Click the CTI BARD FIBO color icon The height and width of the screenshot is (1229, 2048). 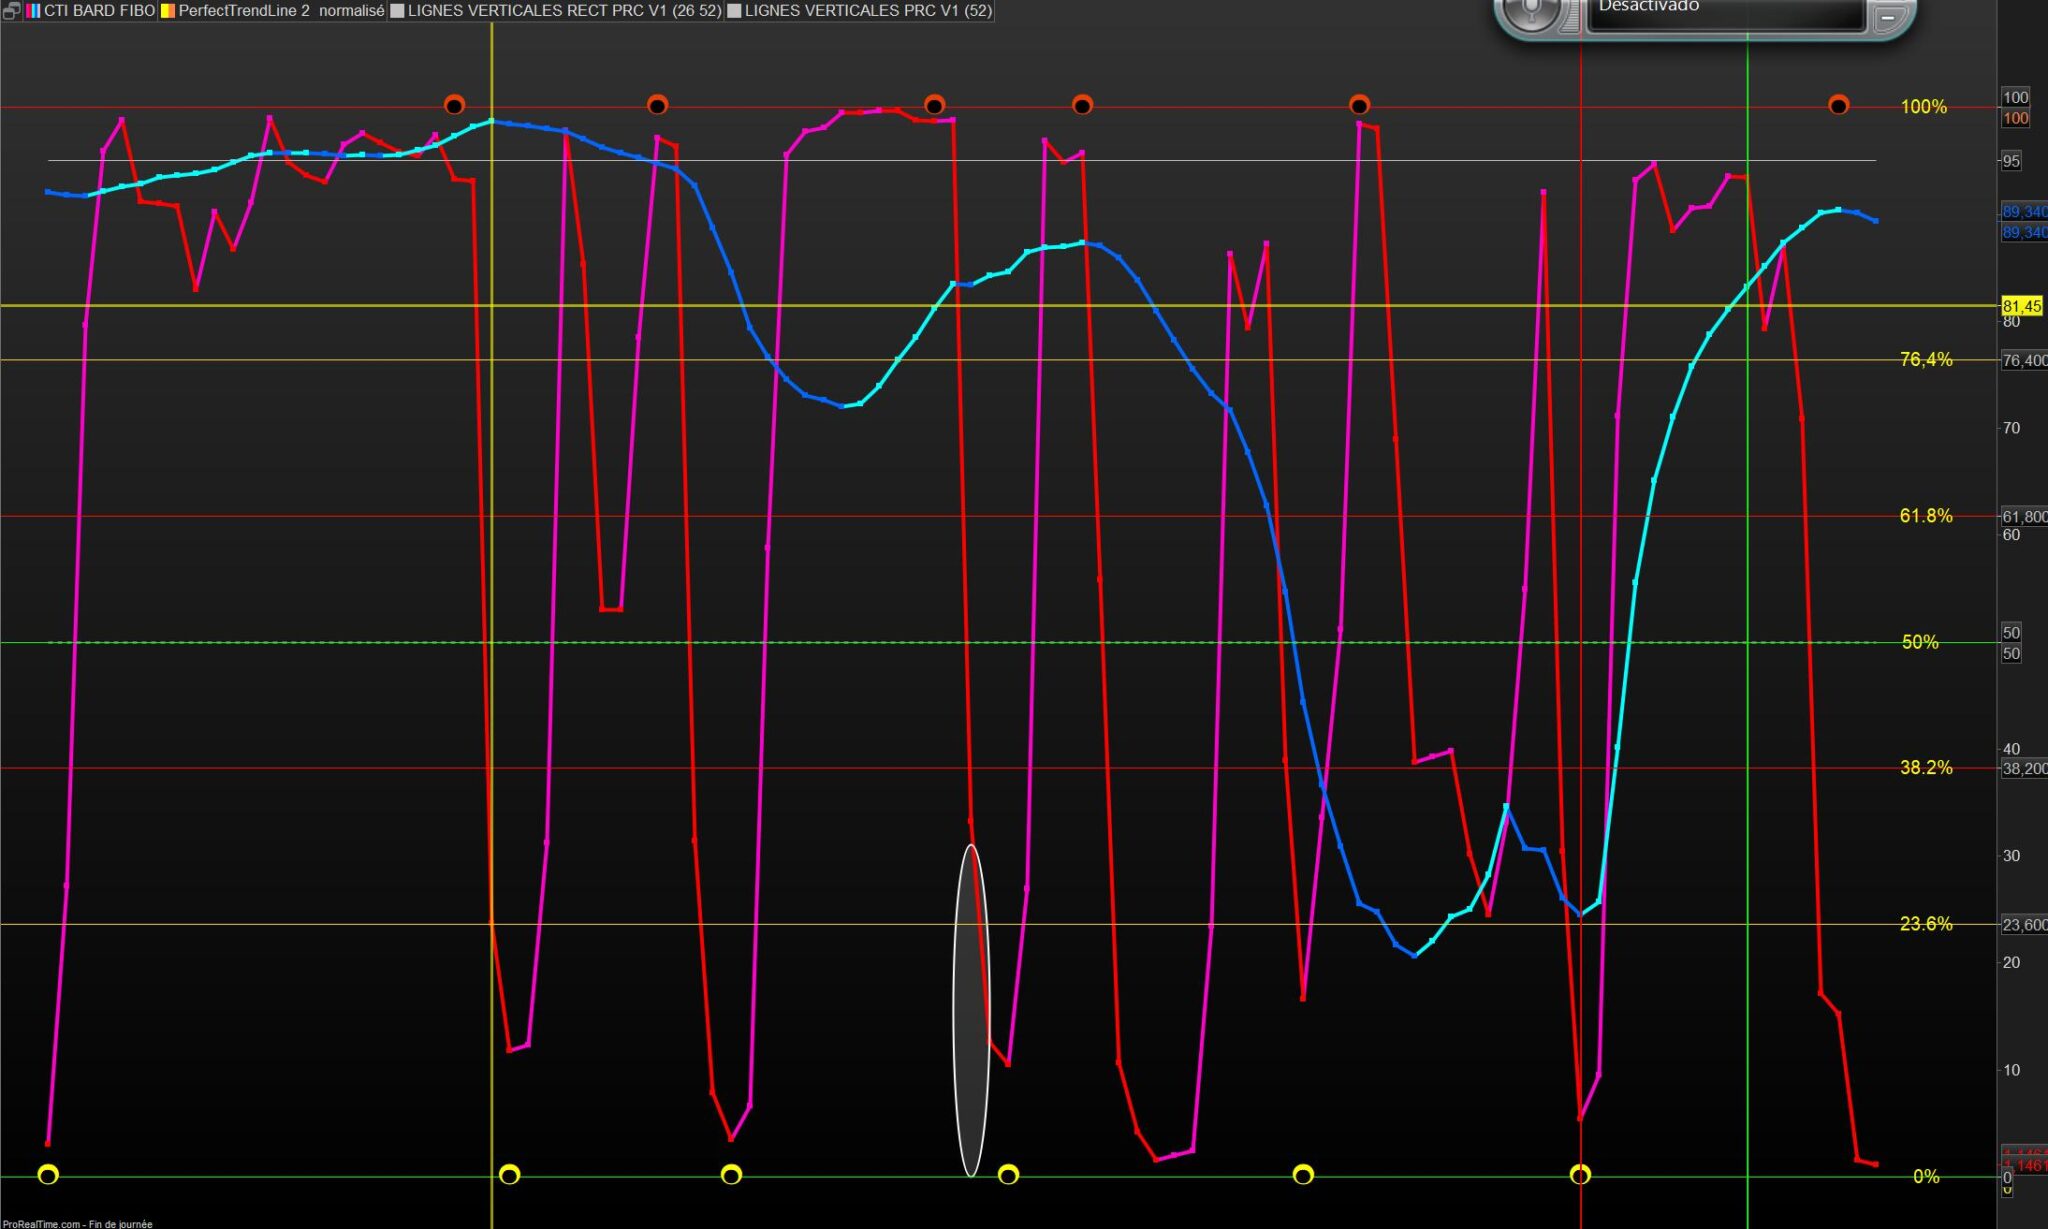[x=33, y=11]
